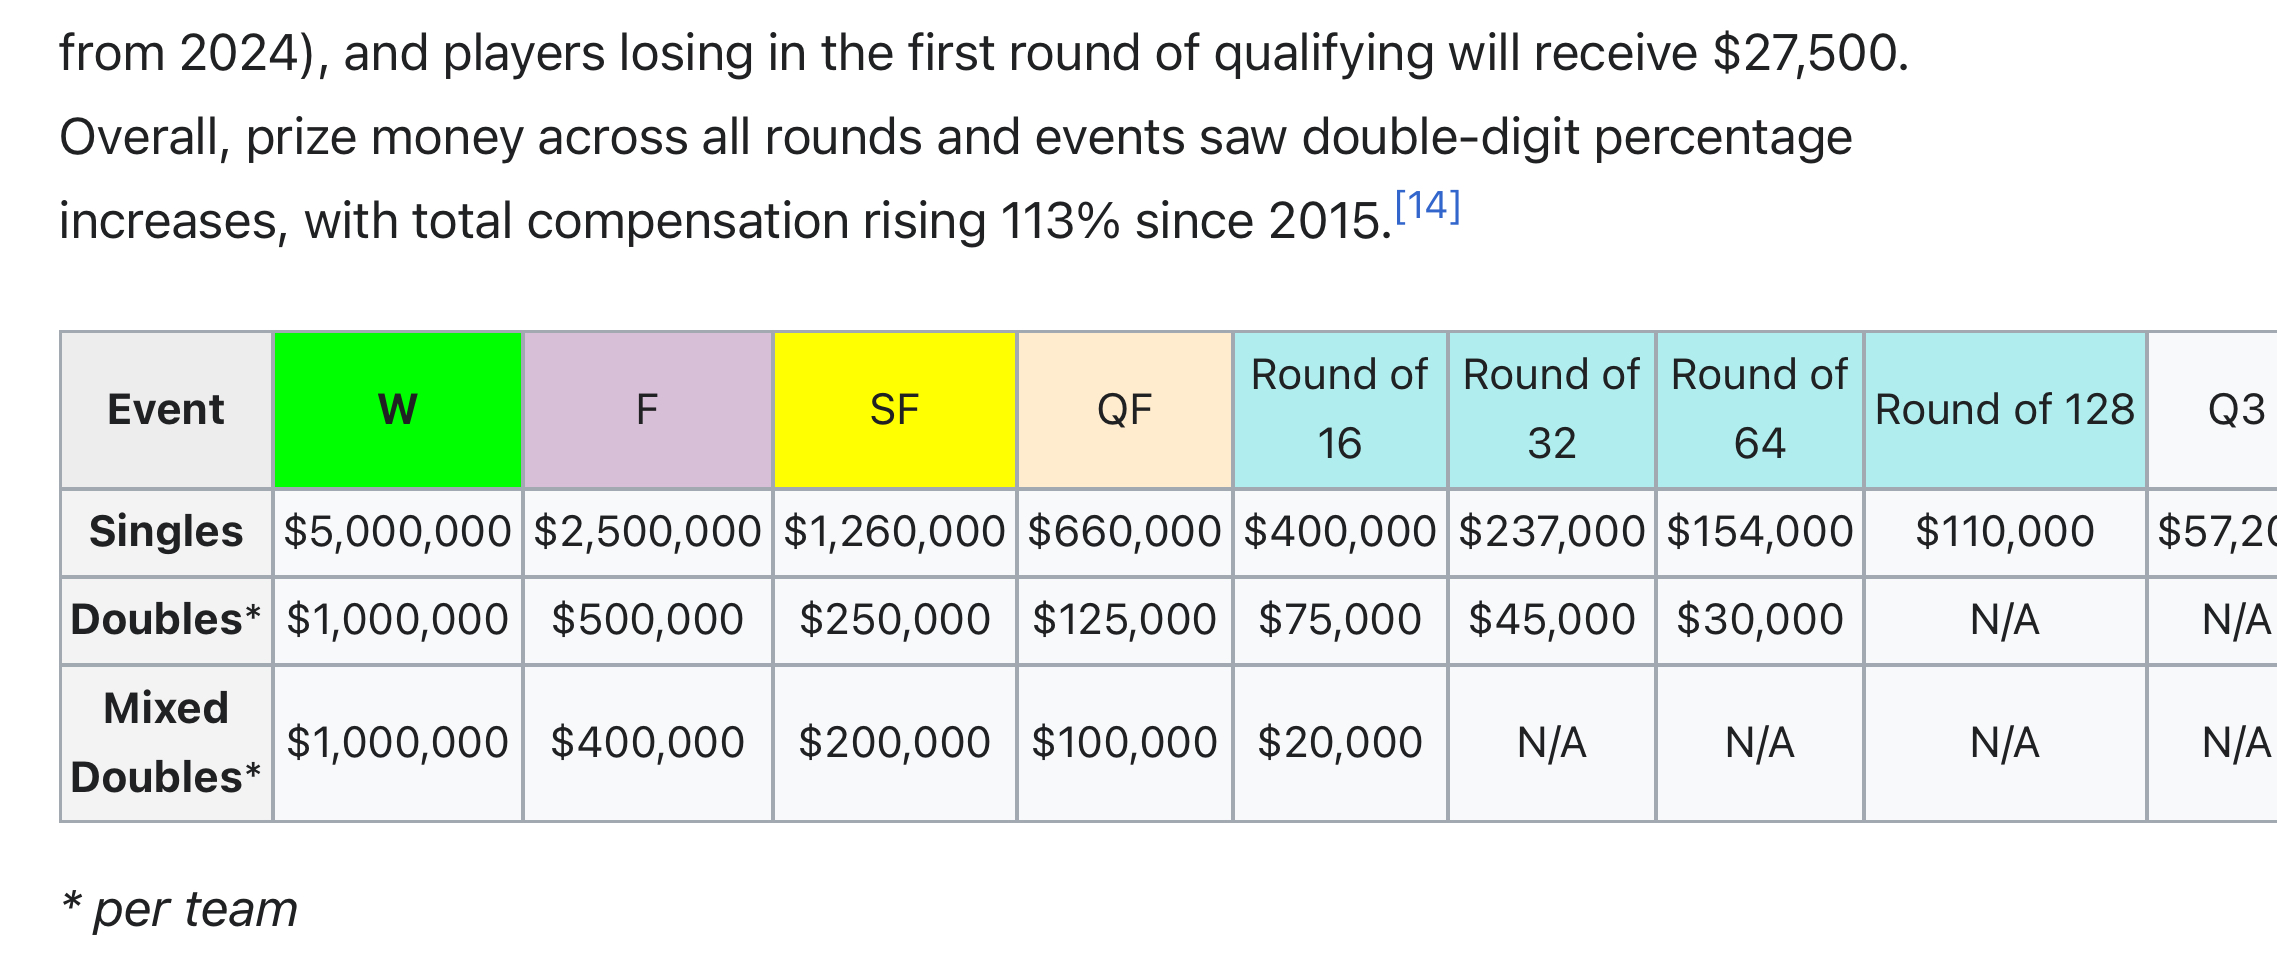Click the yellow SF column header
This screenshot has height=979, width=2277.
tap(894, 410)
